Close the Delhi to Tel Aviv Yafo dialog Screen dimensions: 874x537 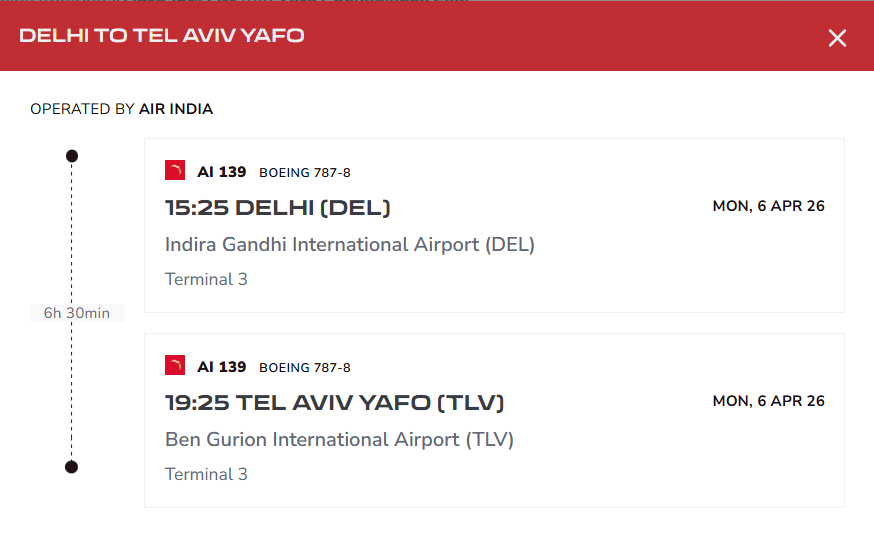pyautogui.click(x=837, y=38)
